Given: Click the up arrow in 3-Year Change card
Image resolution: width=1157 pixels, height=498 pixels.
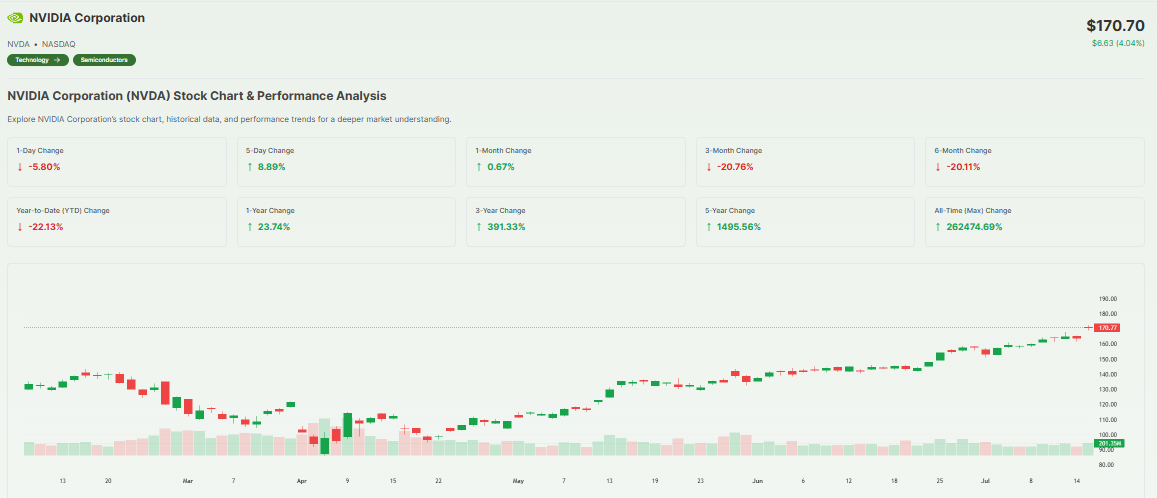Looking at the screenshot, I should [480, 226].
